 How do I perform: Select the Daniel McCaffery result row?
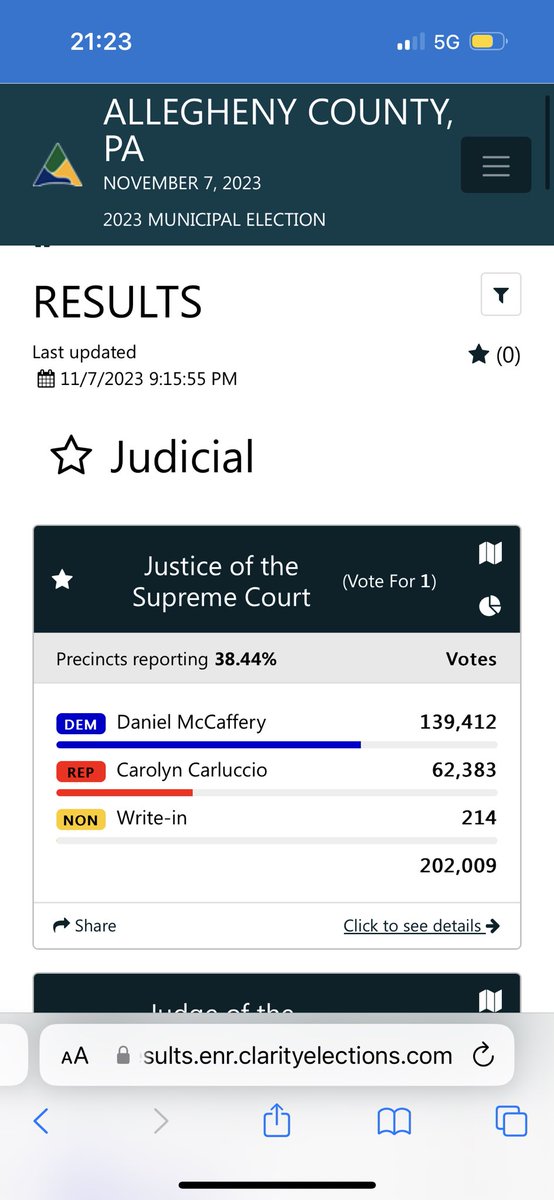(277, 728)
